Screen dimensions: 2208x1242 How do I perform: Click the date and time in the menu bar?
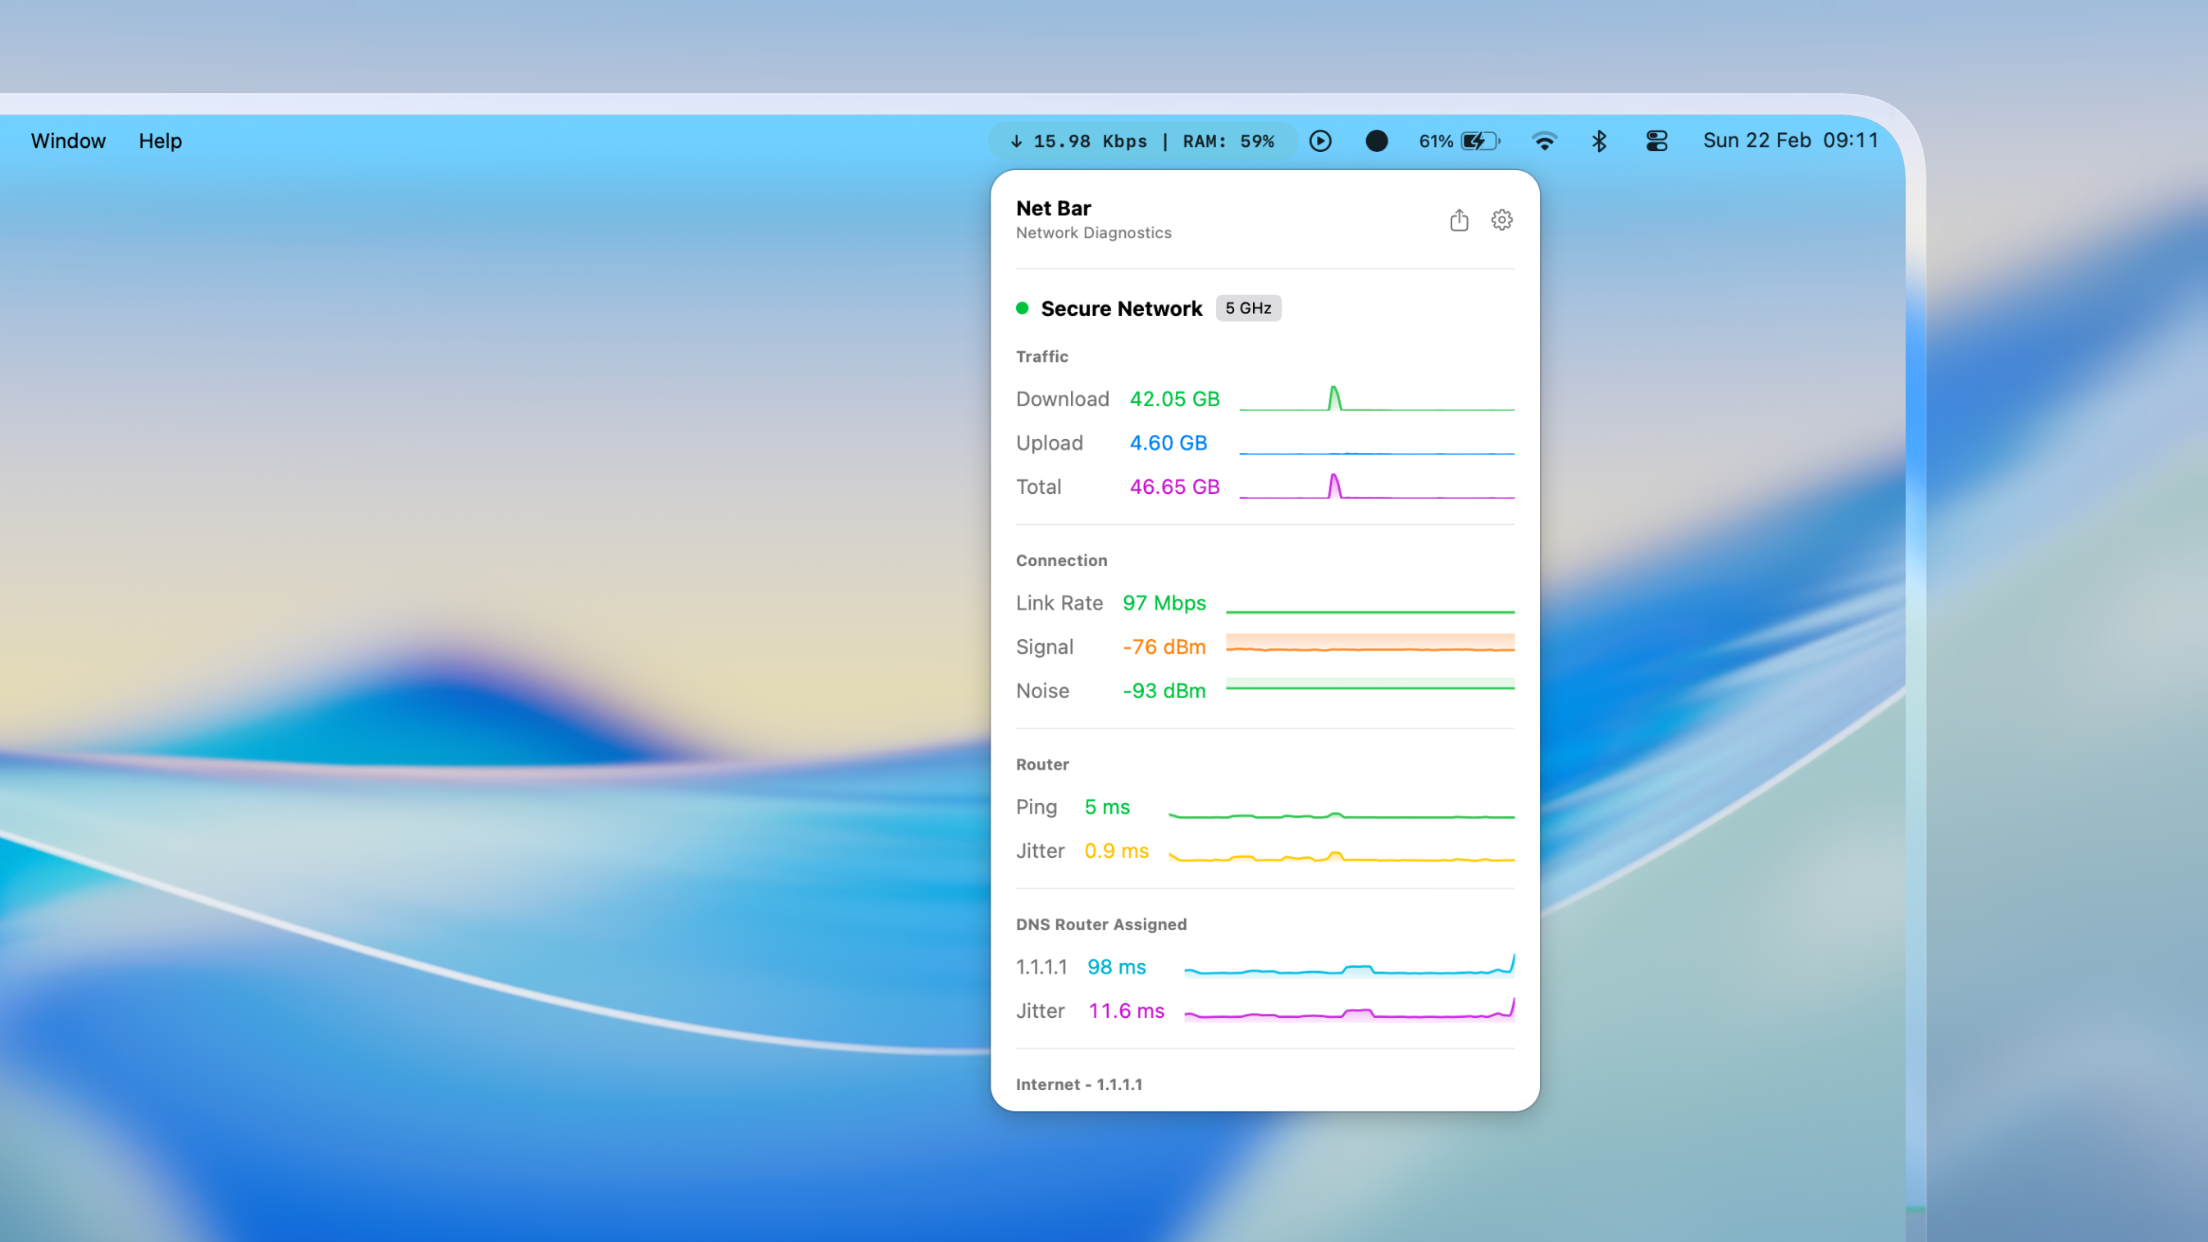click(x=1790, y=141)
